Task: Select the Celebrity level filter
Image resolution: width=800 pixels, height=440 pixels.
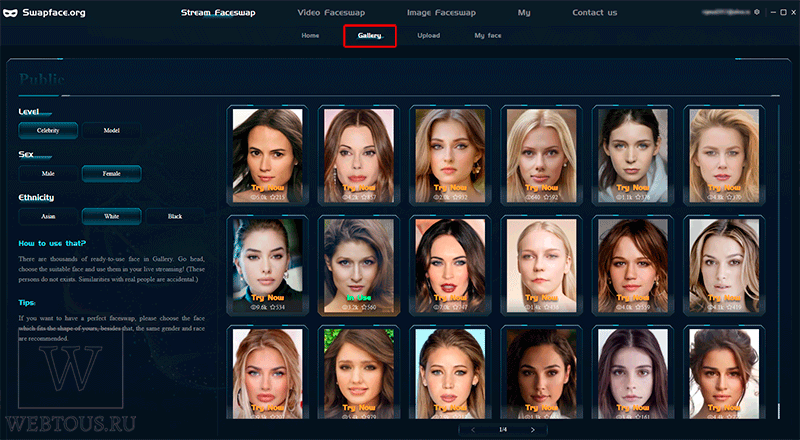Action: tap(48, 131)
